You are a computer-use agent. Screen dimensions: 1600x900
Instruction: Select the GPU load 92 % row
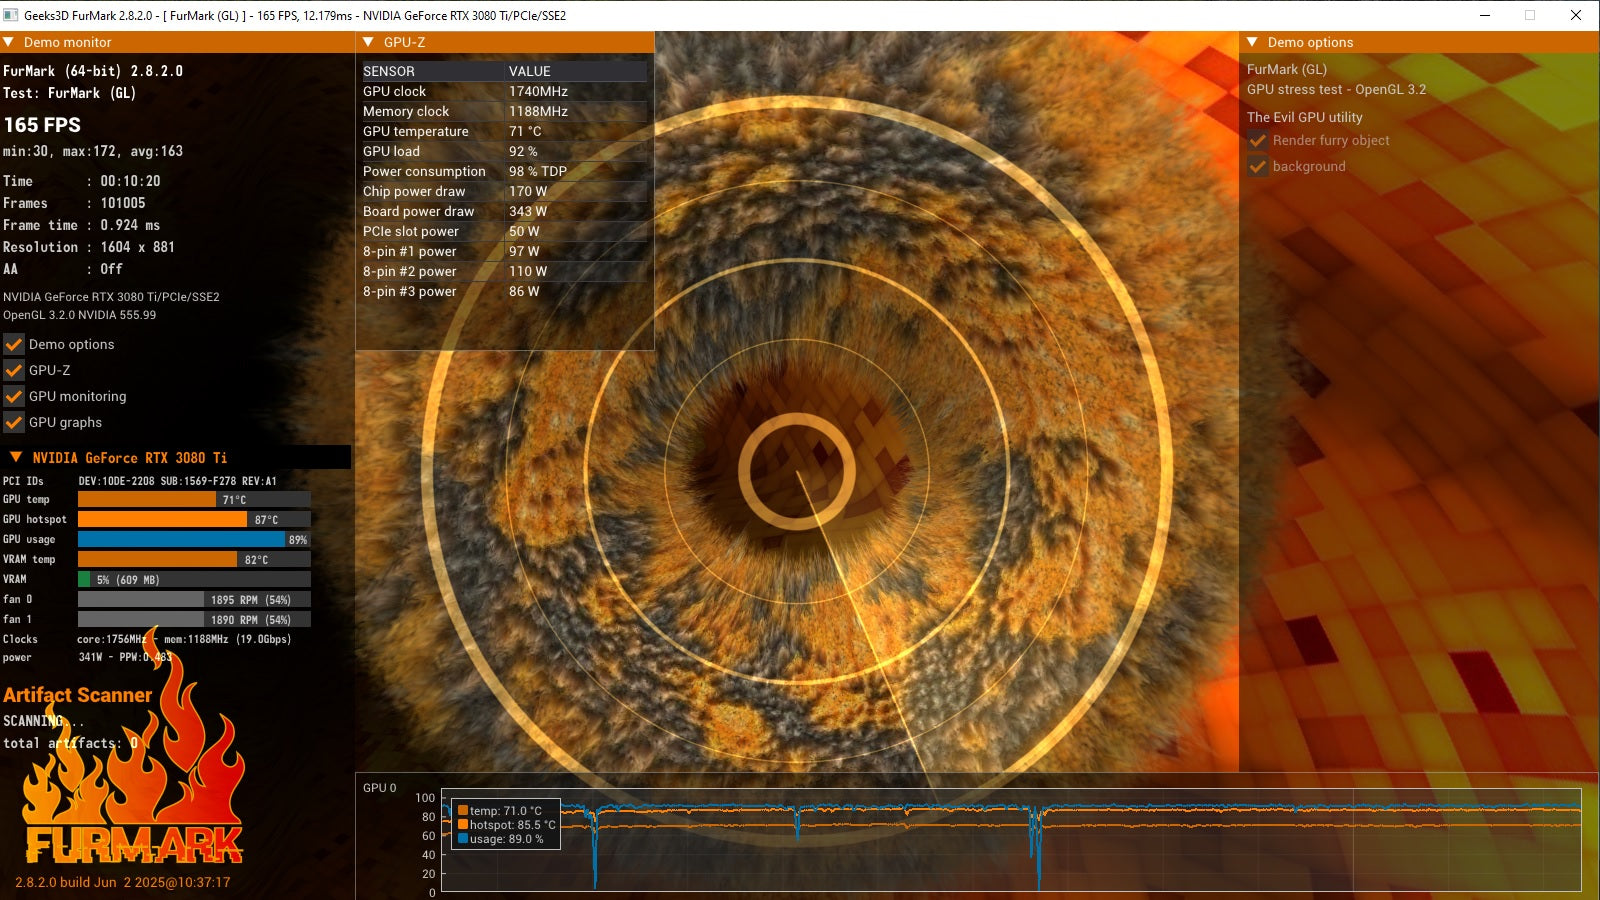(505, 151)
